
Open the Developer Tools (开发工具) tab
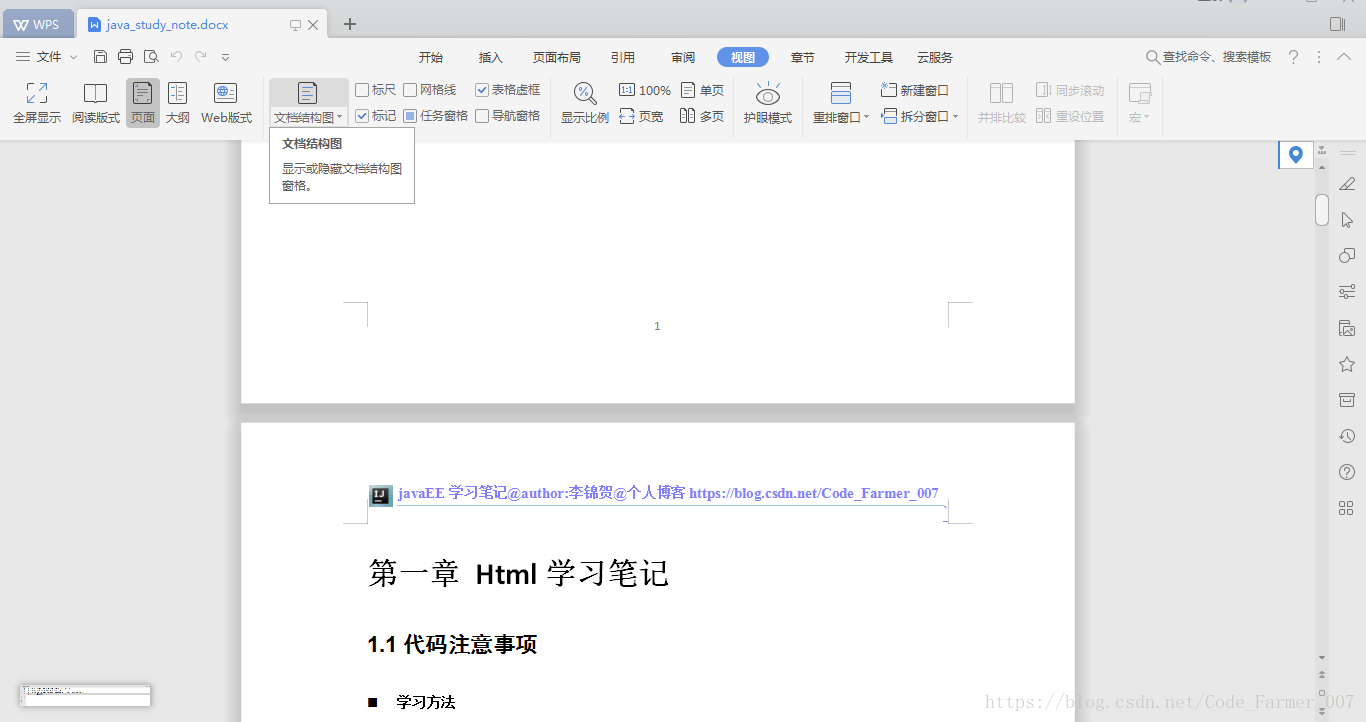pyautogui.click(x=869, y=57)
